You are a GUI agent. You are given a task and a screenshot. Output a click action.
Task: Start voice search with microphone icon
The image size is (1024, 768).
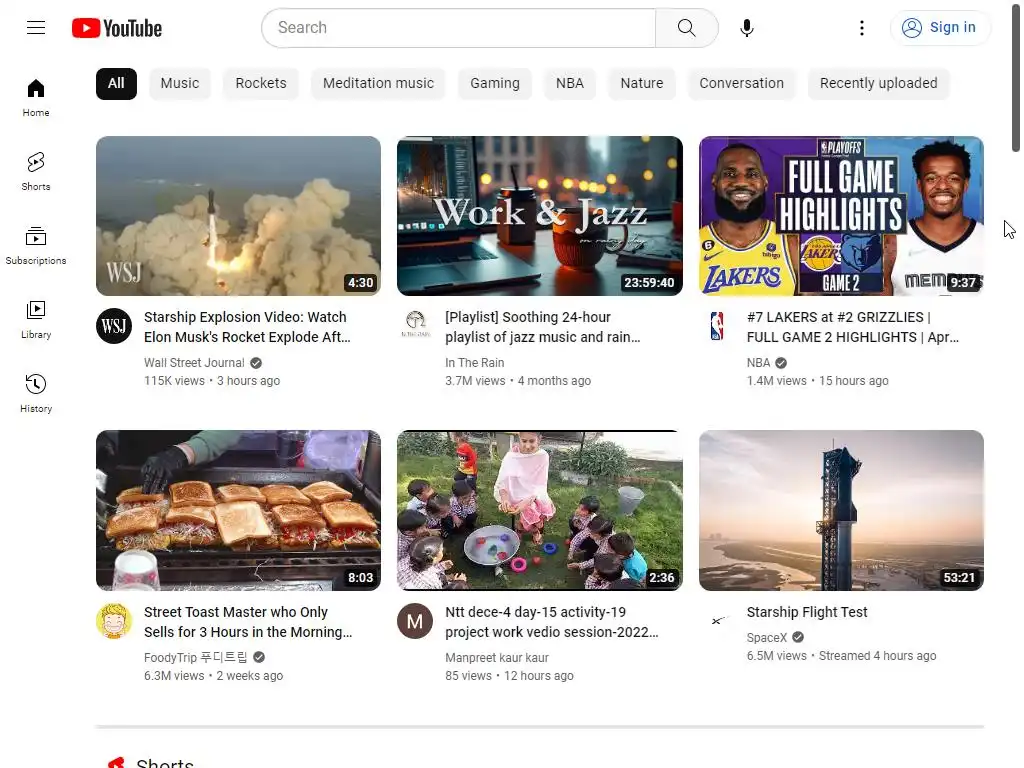click(x=747, y=28)
